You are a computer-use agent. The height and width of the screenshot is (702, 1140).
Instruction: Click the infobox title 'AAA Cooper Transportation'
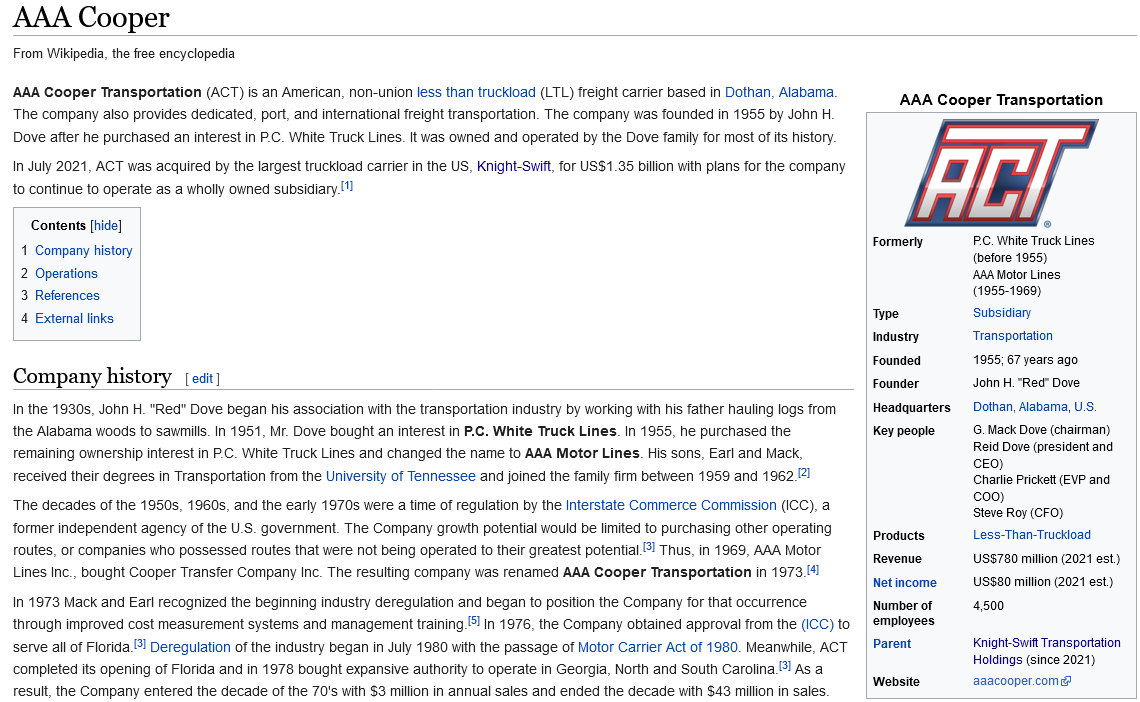pos(1001,100)
